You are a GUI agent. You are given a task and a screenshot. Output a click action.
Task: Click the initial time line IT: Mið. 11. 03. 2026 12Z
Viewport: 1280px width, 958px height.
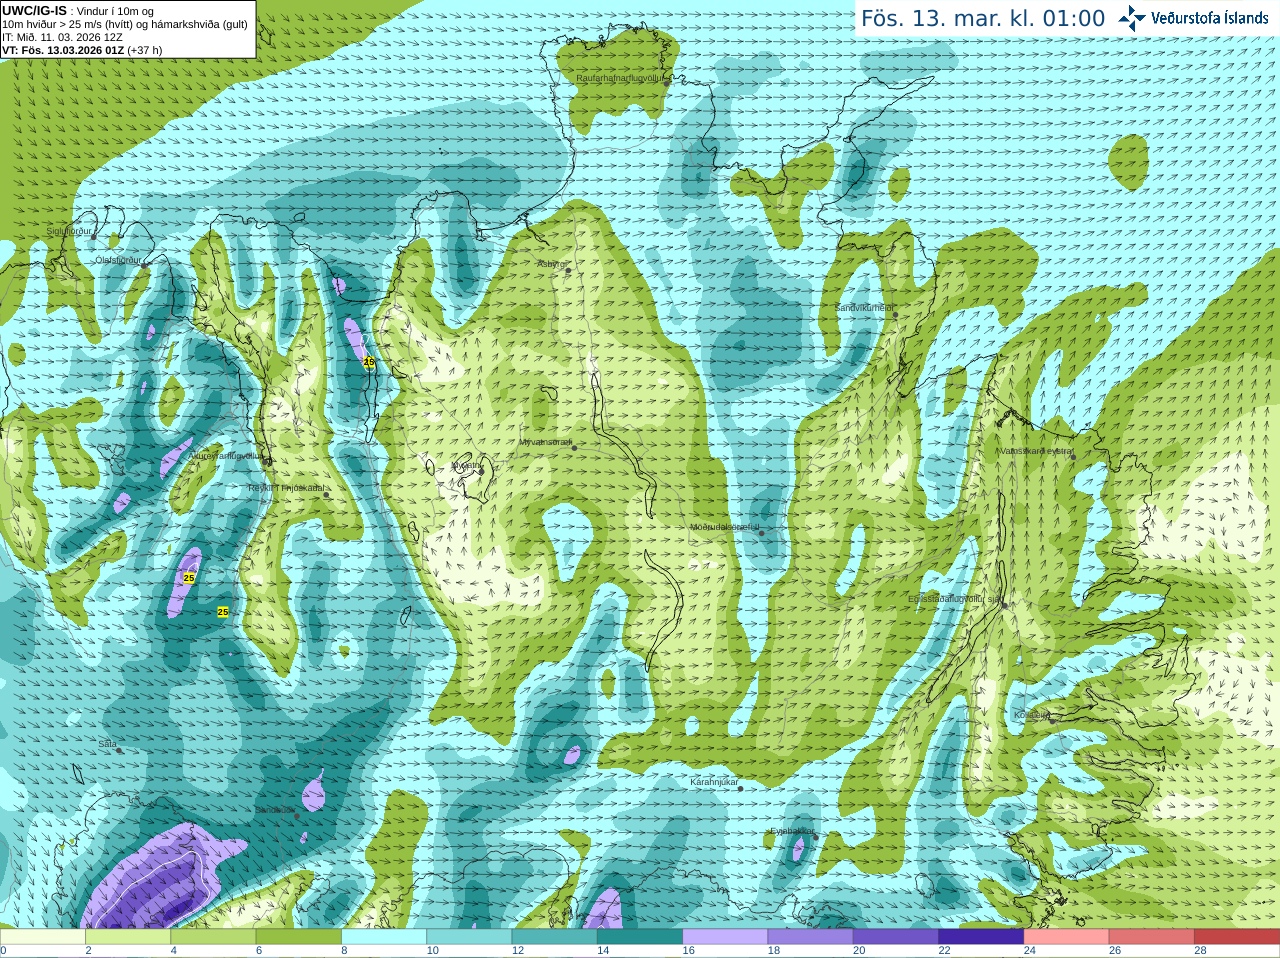[x=63, y=37]
